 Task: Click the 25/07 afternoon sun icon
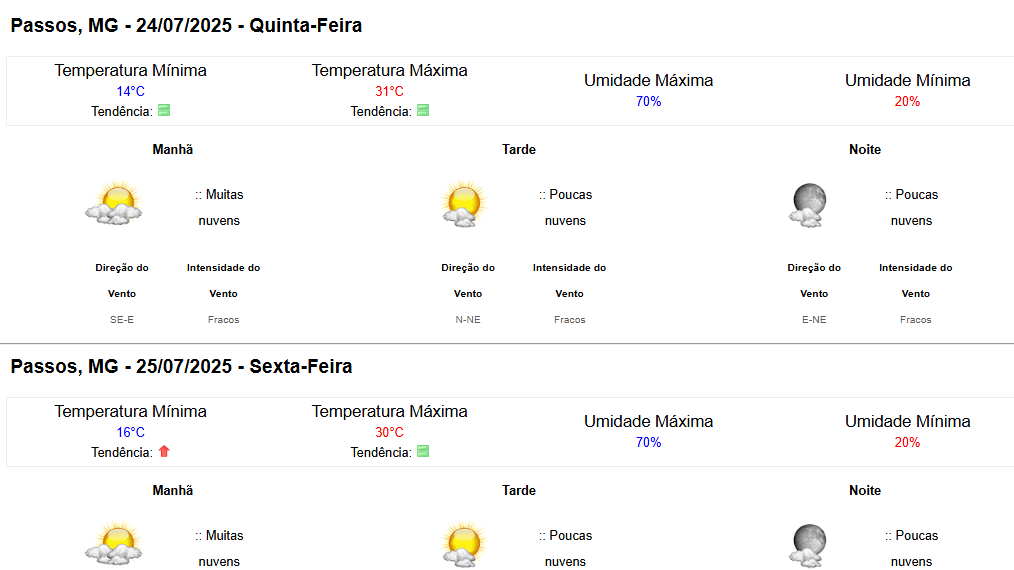point(464,545)
